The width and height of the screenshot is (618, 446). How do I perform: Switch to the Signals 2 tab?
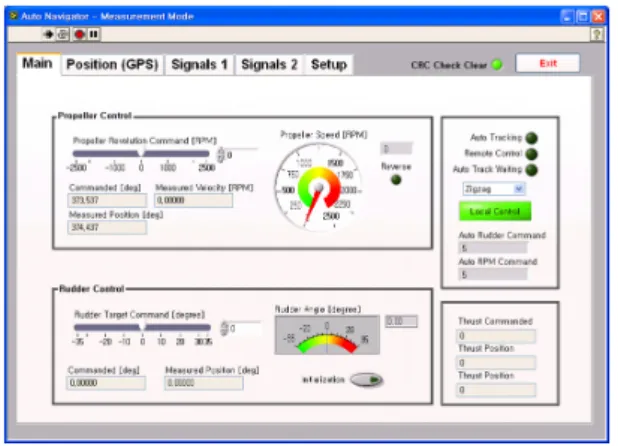269,64
